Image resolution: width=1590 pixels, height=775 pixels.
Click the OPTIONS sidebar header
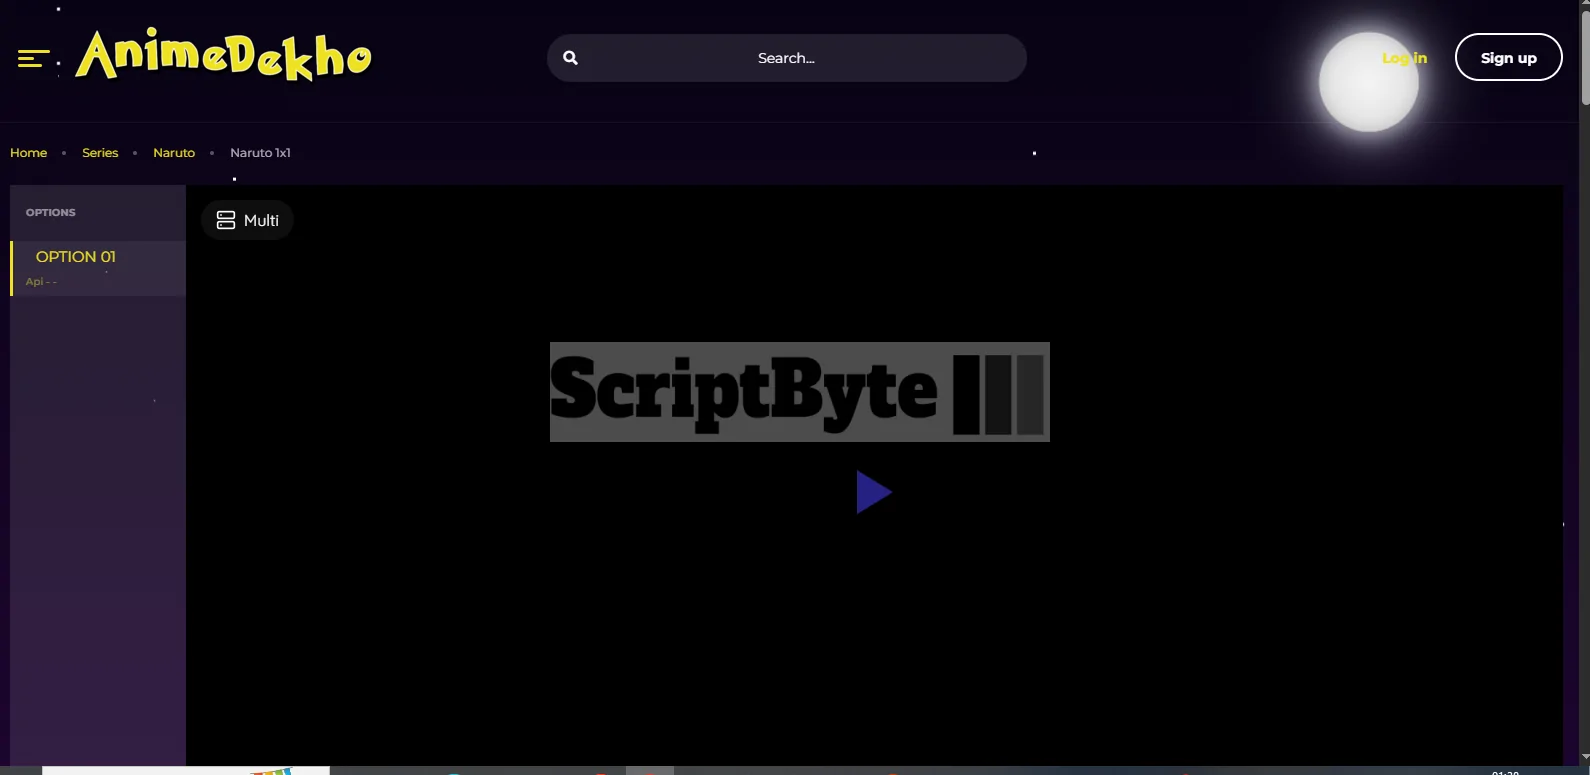coord(51,213)
